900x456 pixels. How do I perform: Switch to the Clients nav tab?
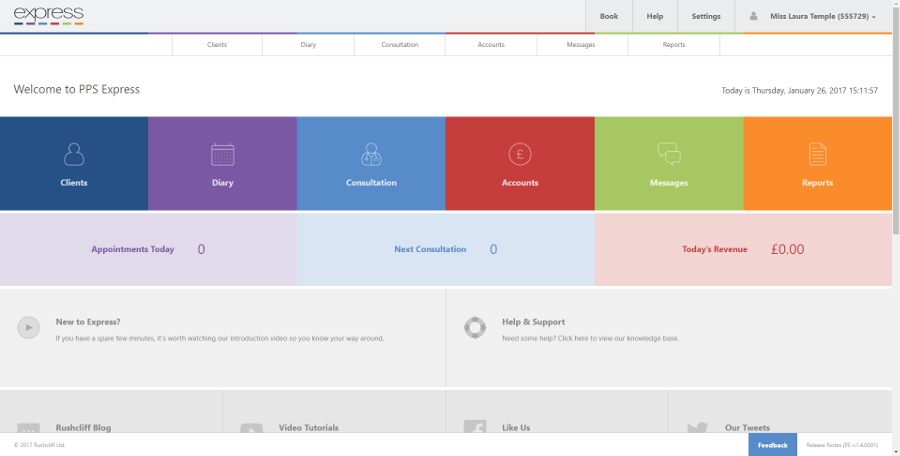(217, 45)
